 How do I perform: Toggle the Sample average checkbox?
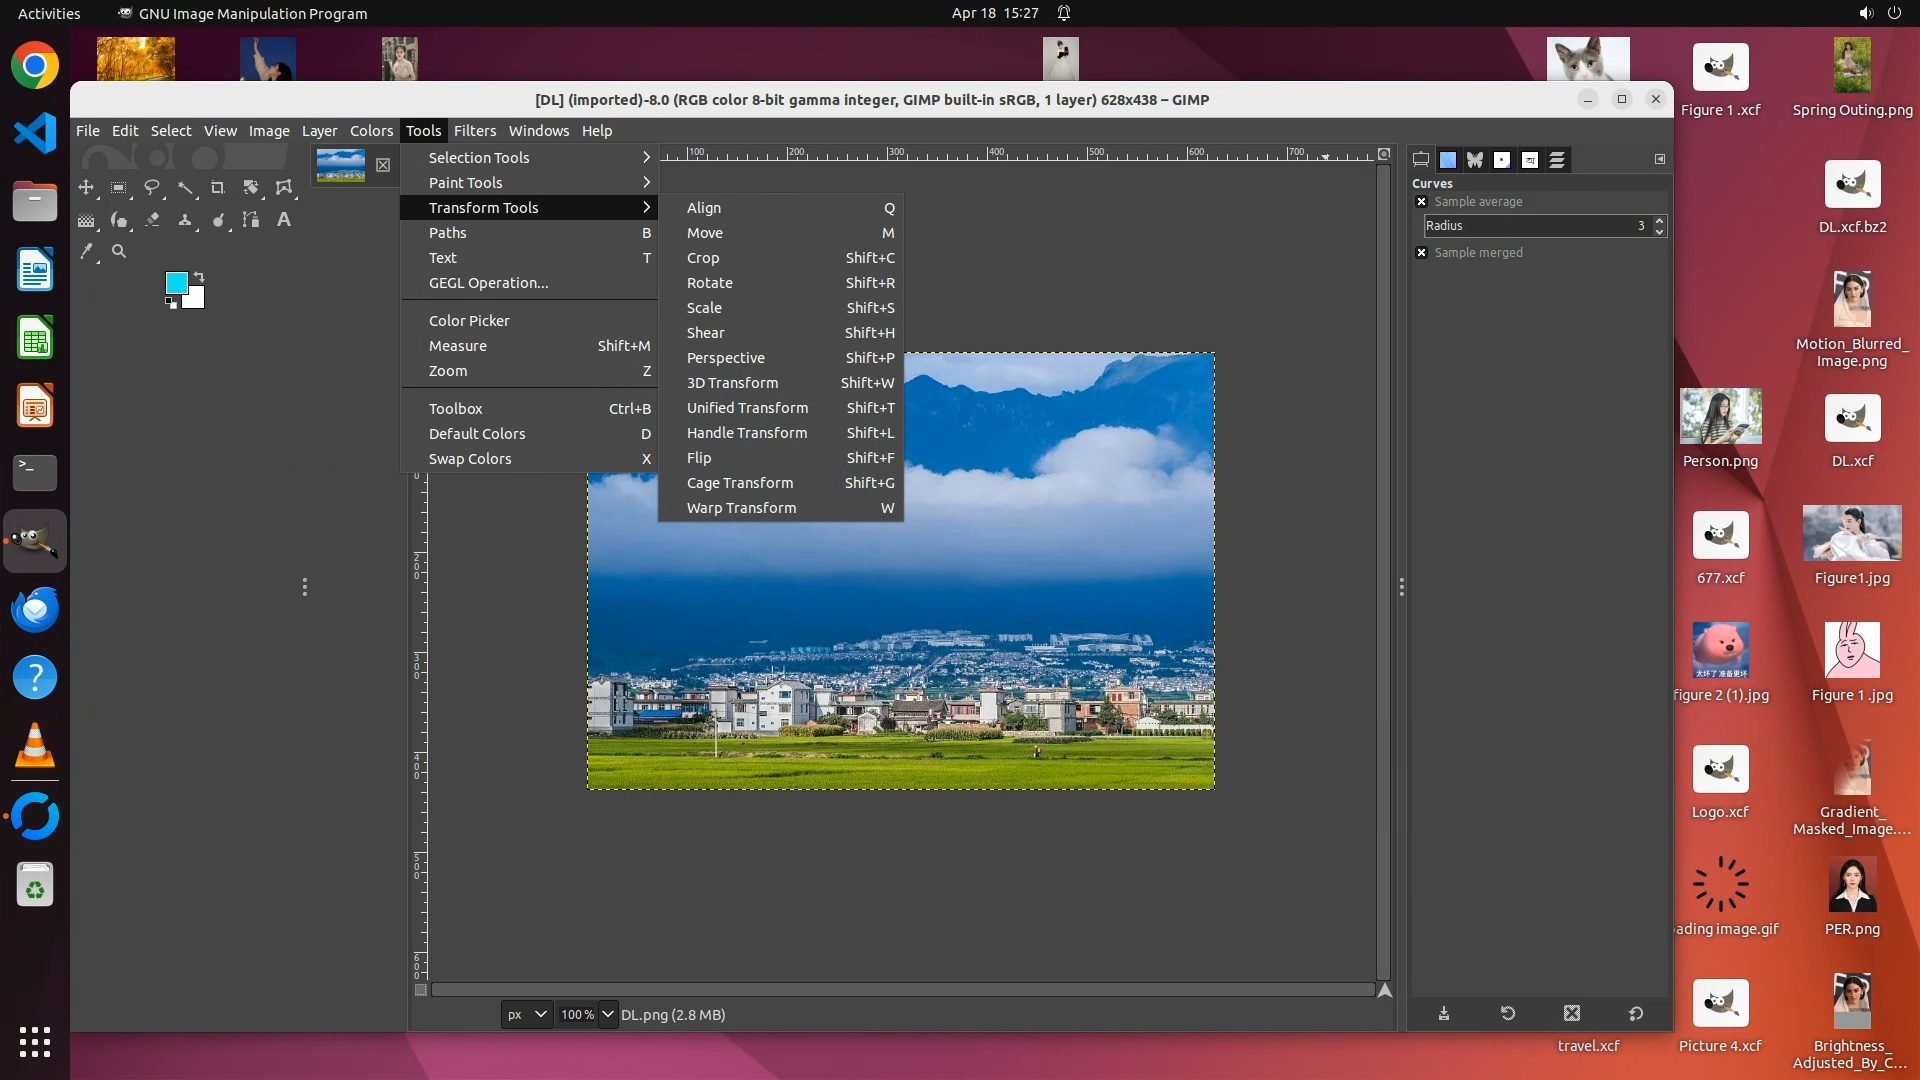tap(1422, 202)
